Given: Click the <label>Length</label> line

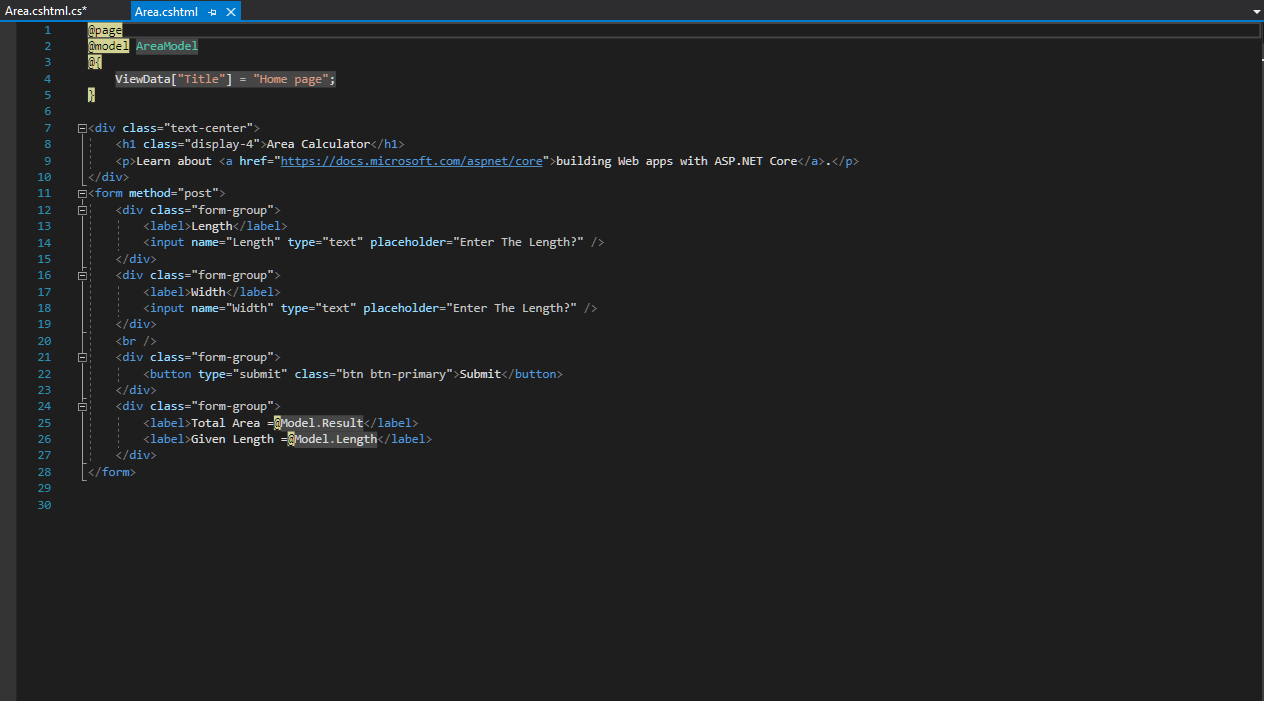Looking at the screenshot, I should (x=215, y=226).
